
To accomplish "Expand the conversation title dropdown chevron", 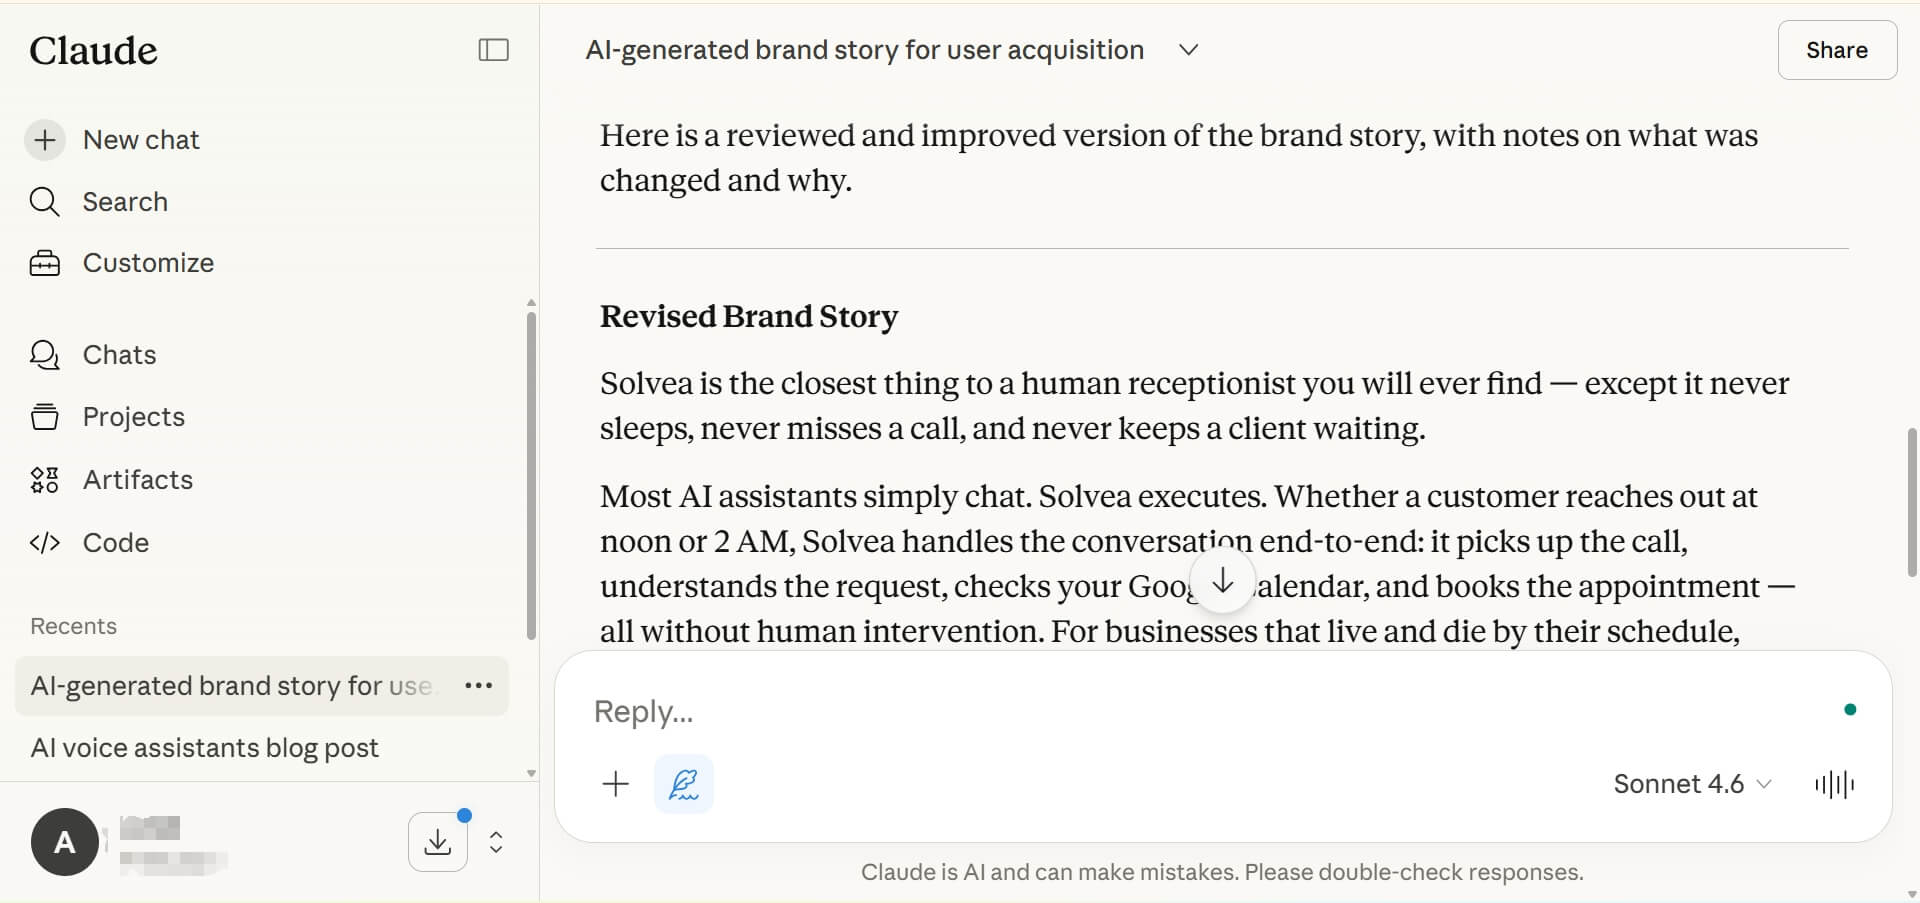I will pyautogui.click(x=1188, y=50).
